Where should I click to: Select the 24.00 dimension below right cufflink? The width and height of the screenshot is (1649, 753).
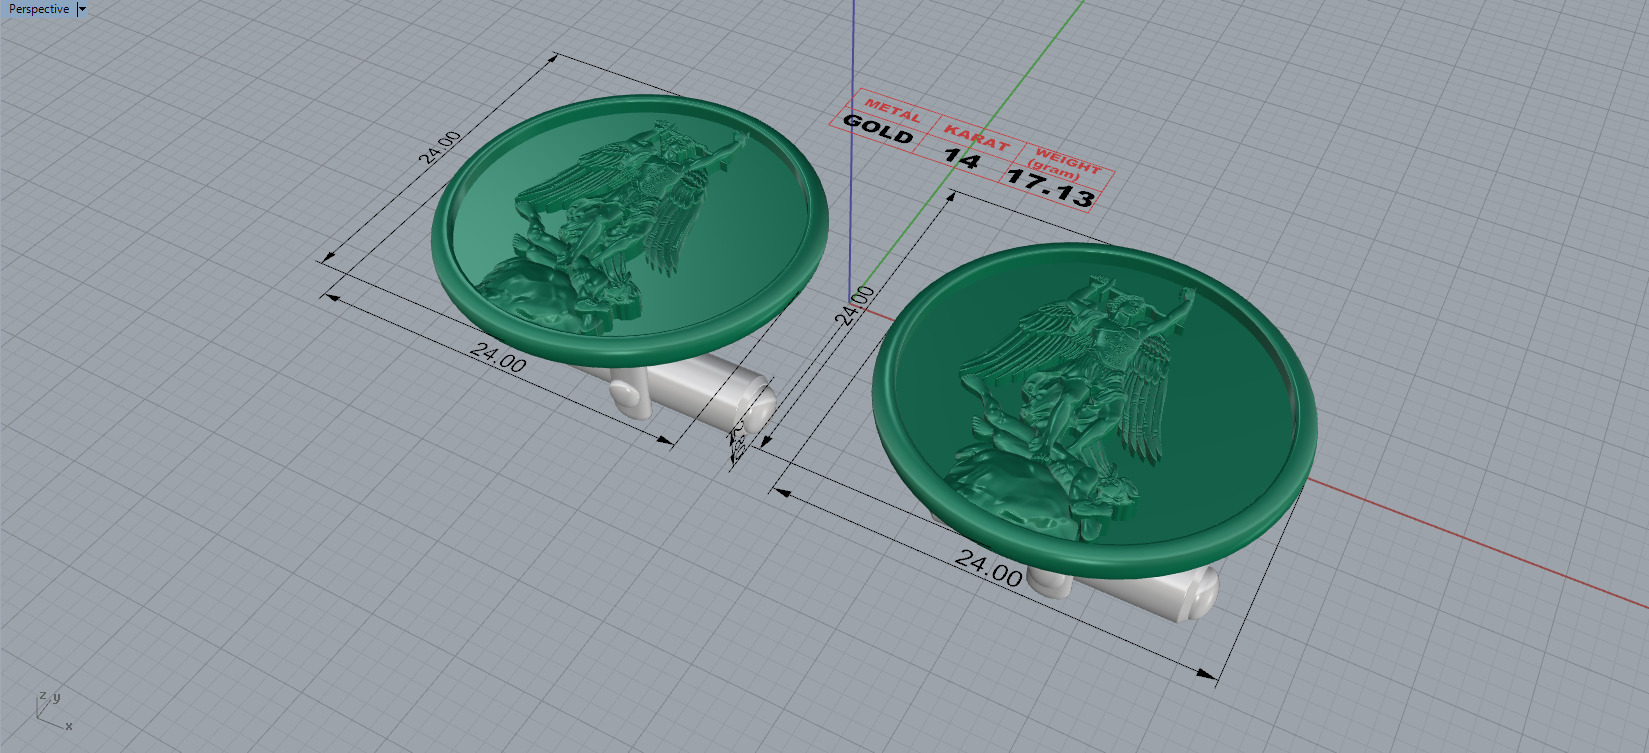point(989,567)
